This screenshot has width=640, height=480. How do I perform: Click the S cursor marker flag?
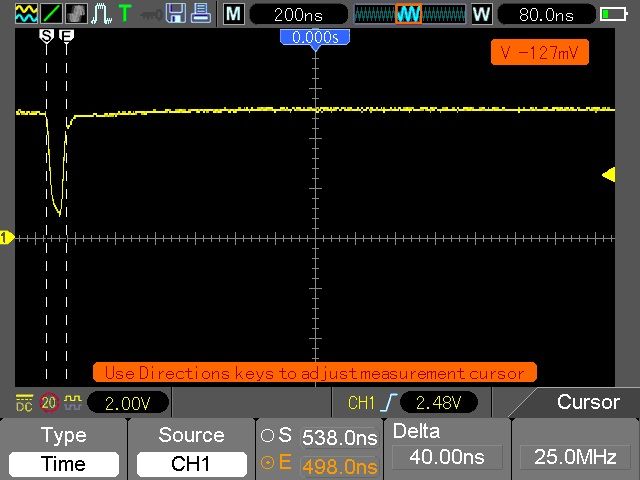pos(47,36)
